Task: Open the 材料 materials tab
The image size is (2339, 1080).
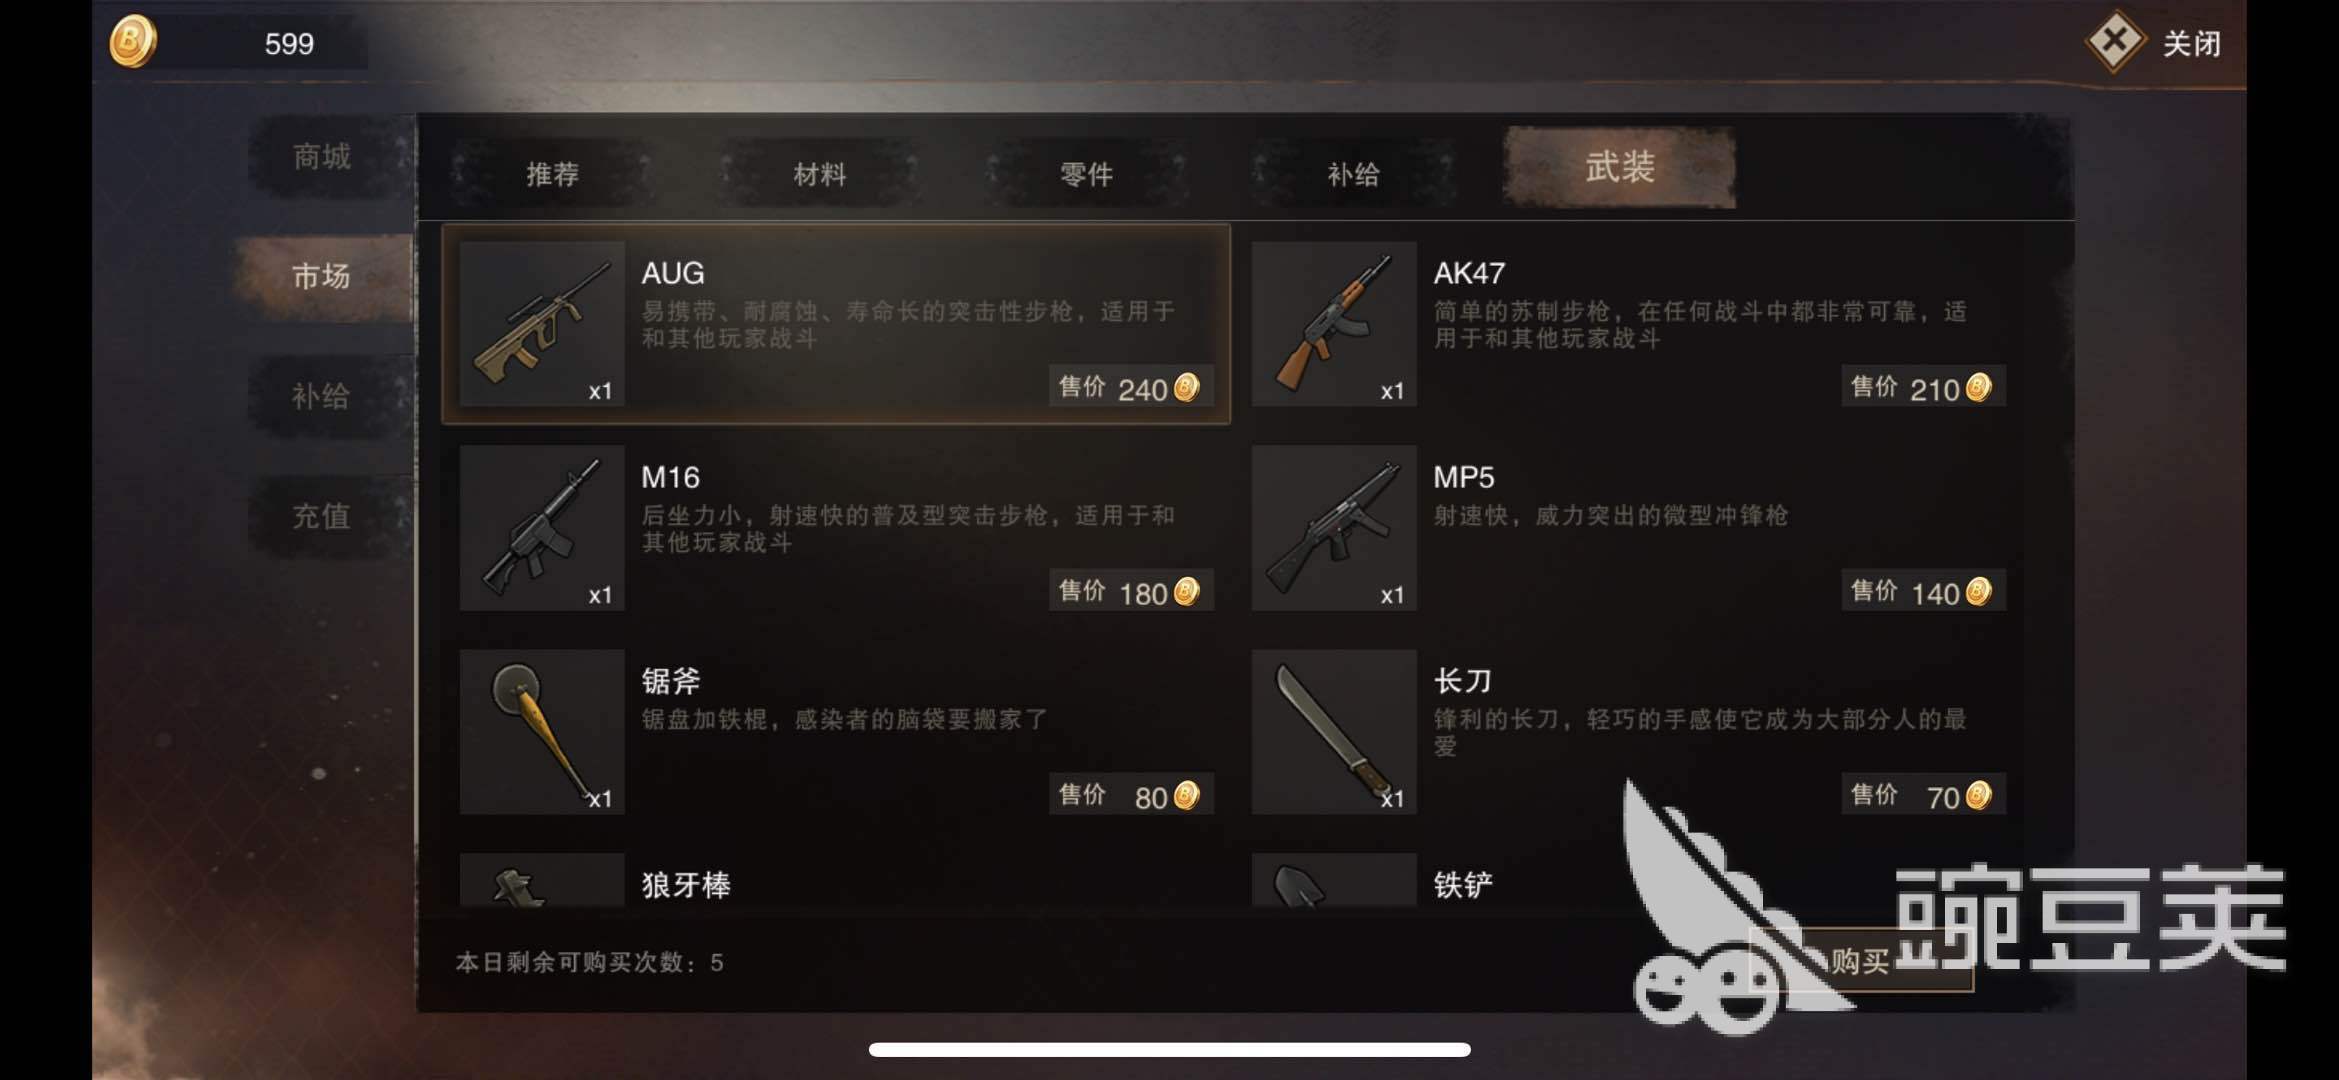Action: point(819,174)
